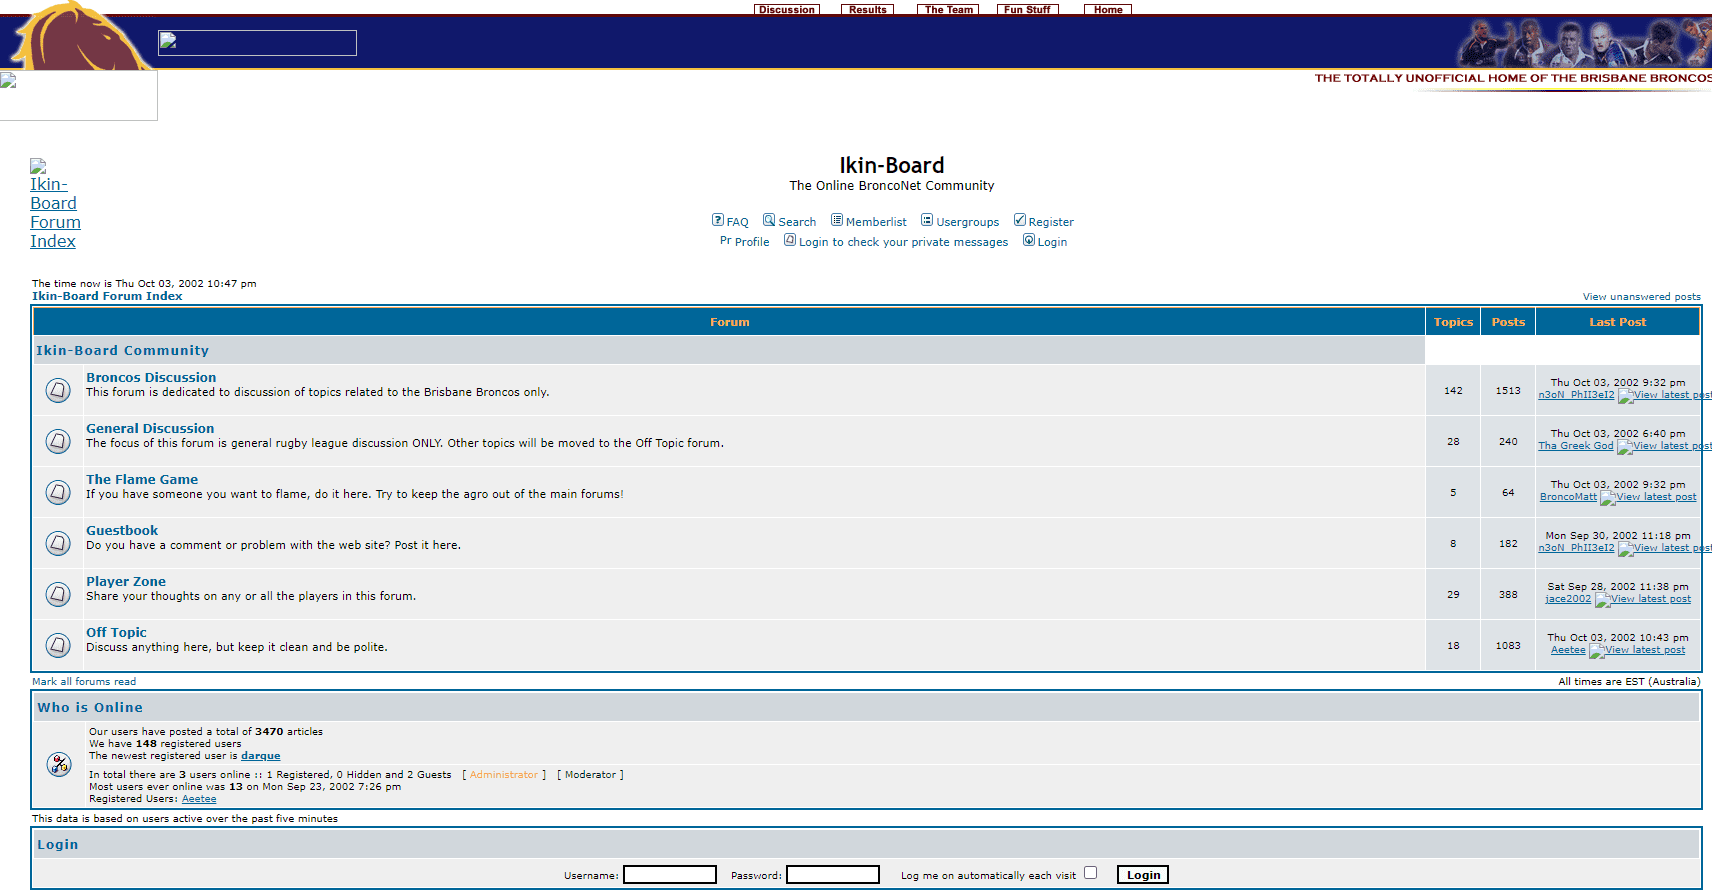Open the Off Topic forum link

pyautogui.click(x=116, y=632)
